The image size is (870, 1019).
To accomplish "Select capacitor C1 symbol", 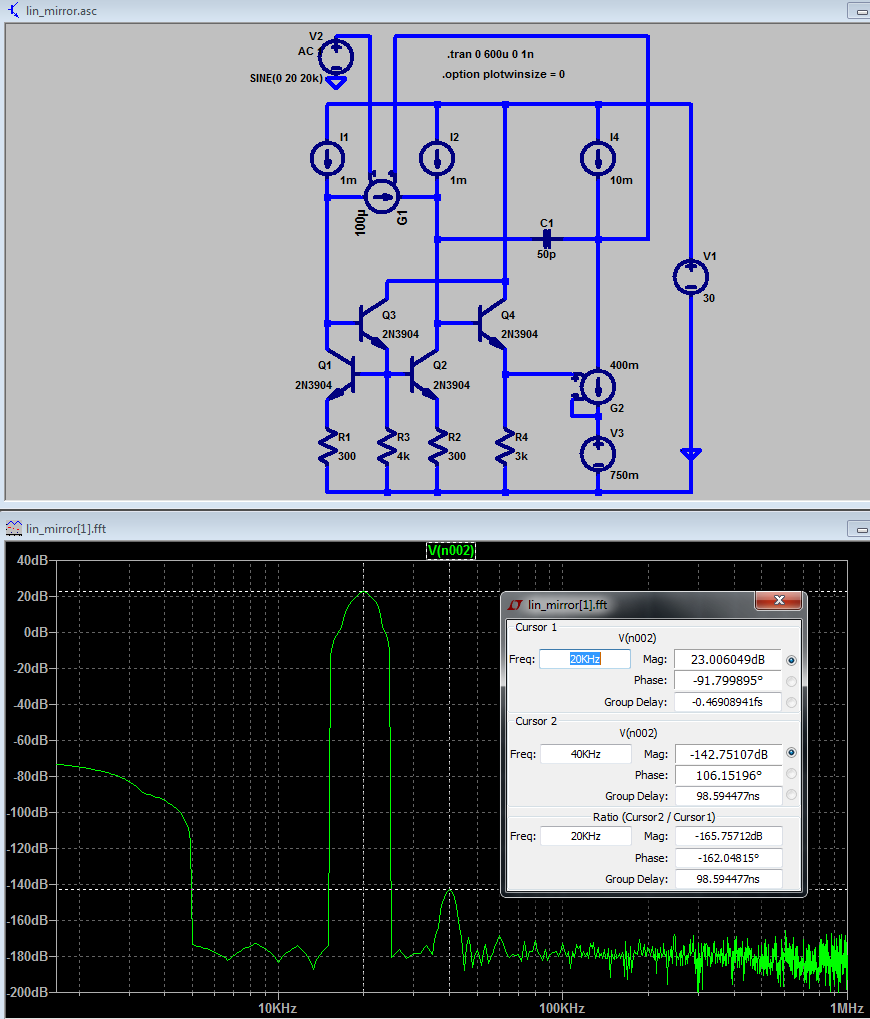I will pyautogui.click(x=546, y=239).
